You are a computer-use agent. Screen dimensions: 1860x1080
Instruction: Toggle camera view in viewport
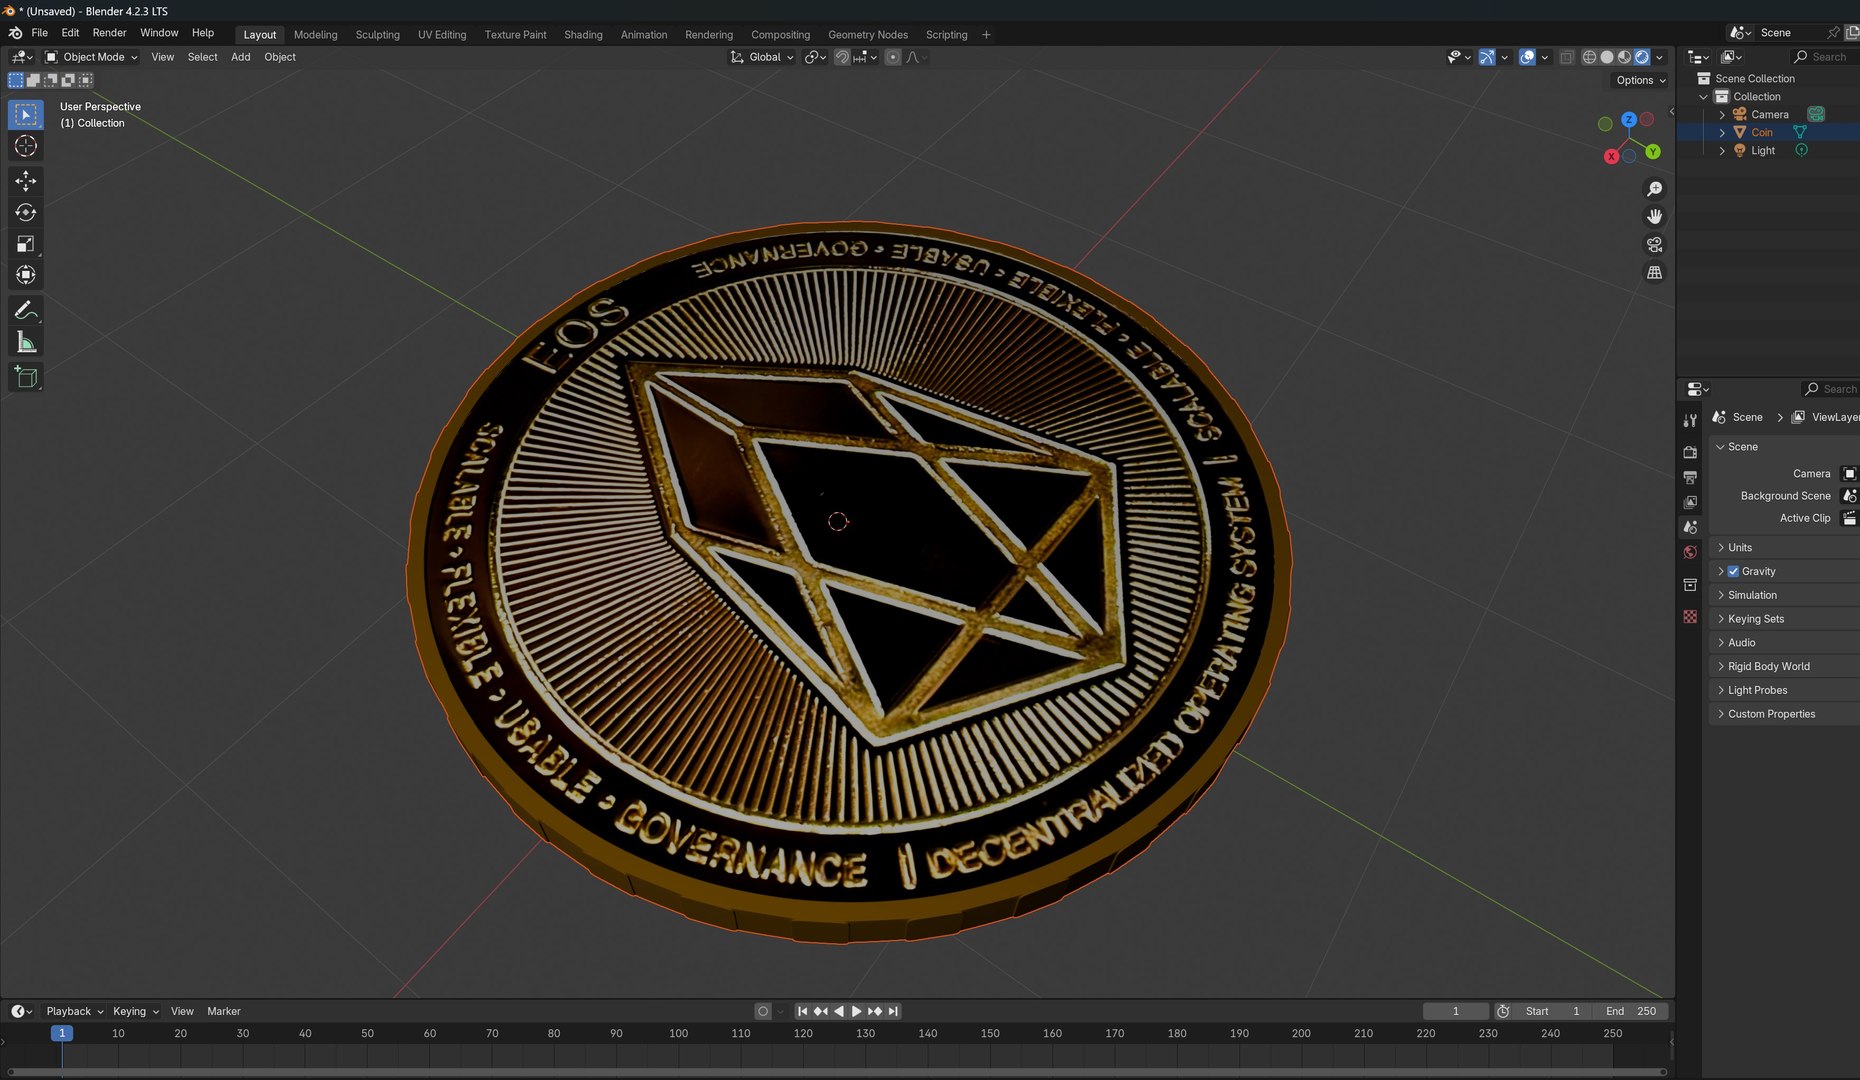(x=1655, y=245)
